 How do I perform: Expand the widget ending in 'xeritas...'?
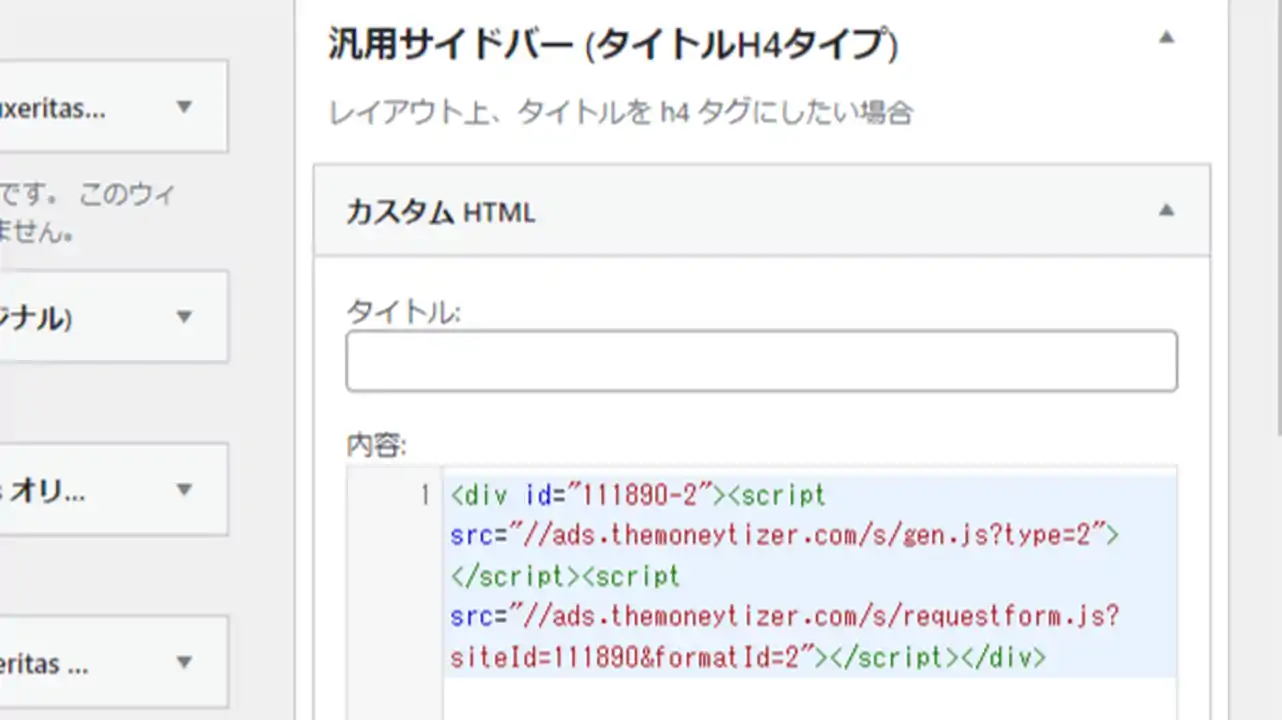click(183, 108)
